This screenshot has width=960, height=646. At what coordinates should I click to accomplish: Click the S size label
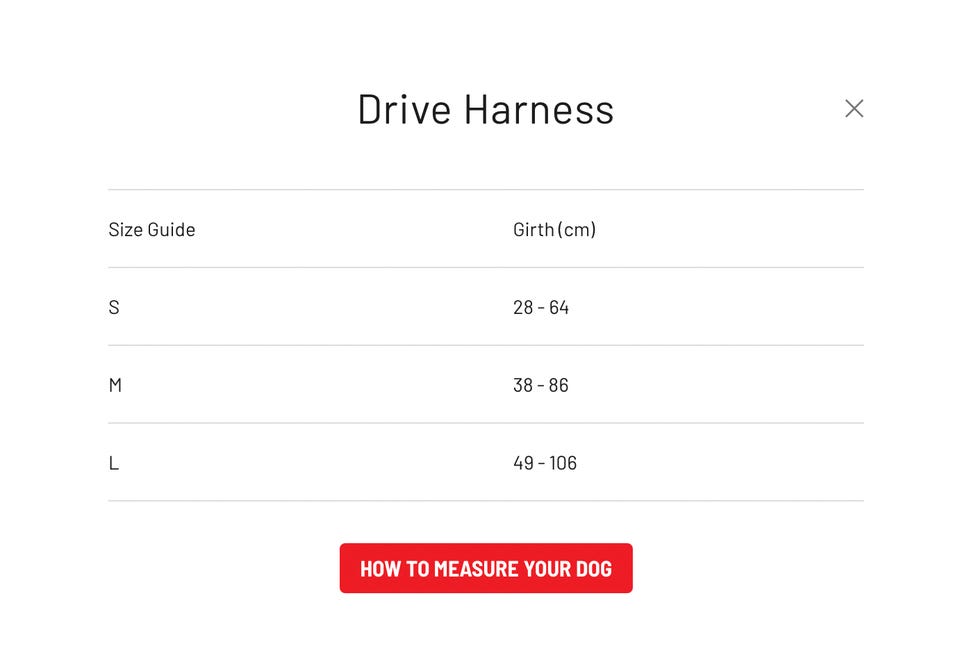click(114, 307)
